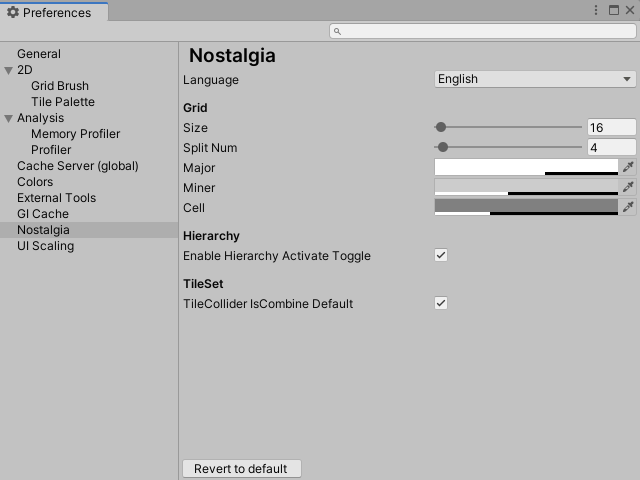This screenshot has height=480, width=640.
Task: Click the Split Num value field
Action: [611, 147]
